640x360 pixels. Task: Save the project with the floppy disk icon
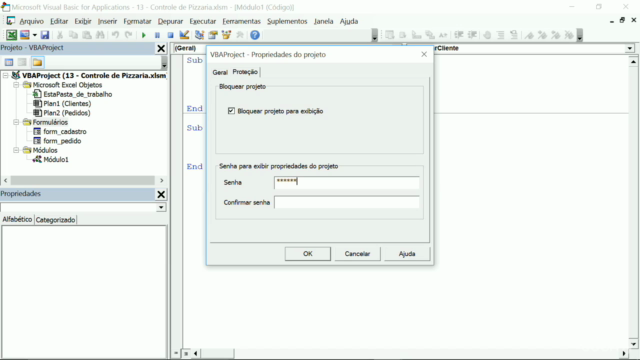click(x=45, y=35)
